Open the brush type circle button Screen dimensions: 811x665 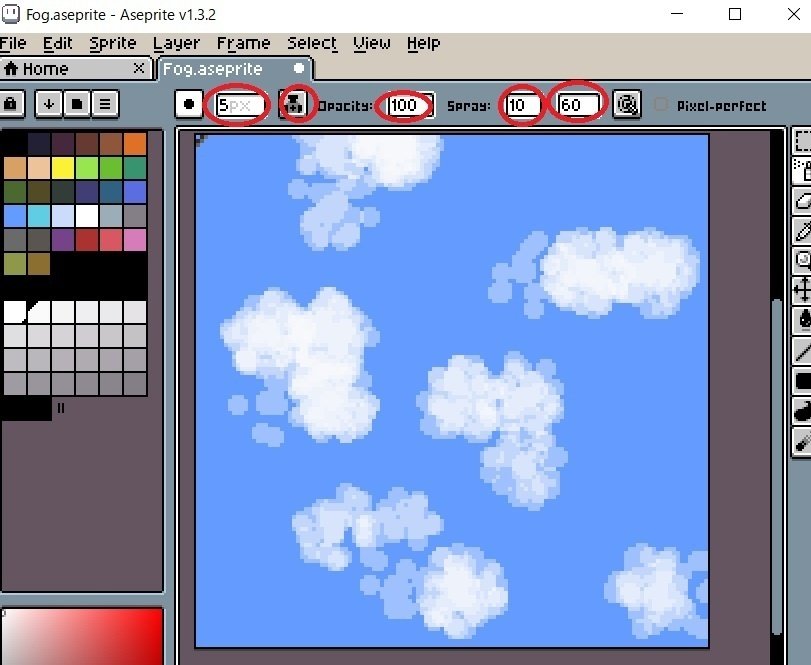(188, 104)
